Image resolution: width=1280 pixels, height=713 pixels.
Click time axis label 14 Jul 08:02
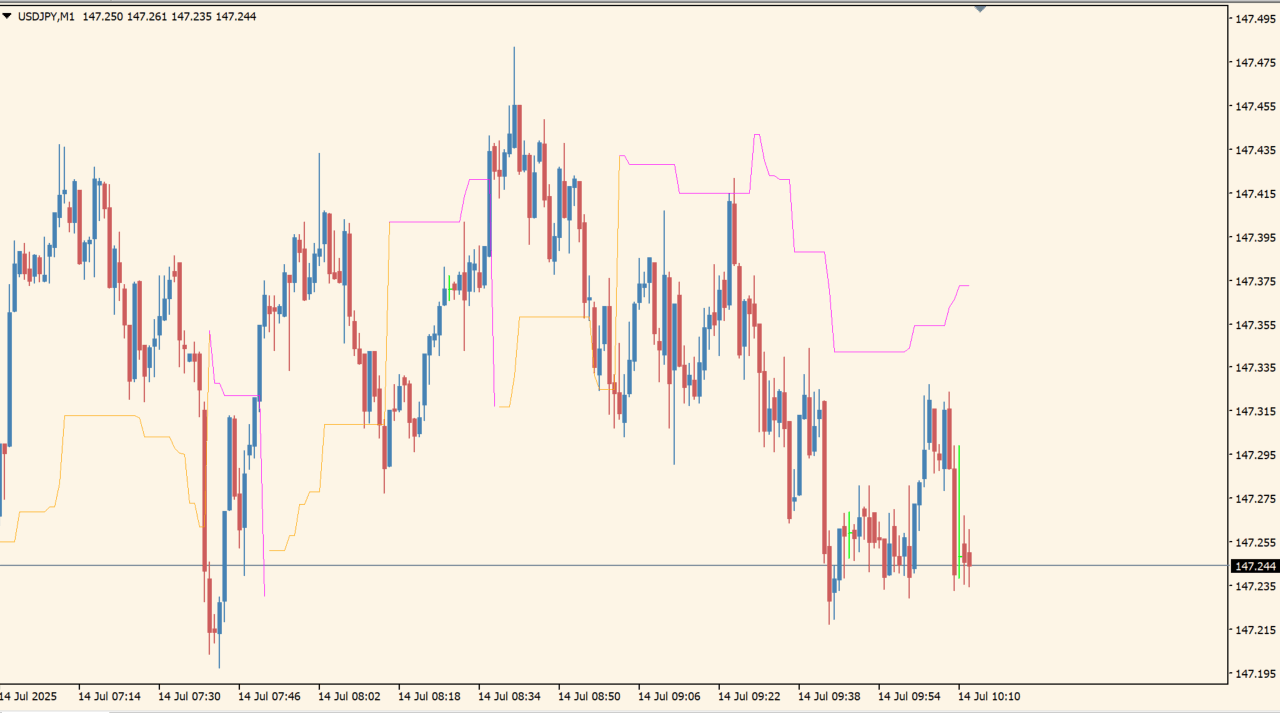tap(349, 695)
